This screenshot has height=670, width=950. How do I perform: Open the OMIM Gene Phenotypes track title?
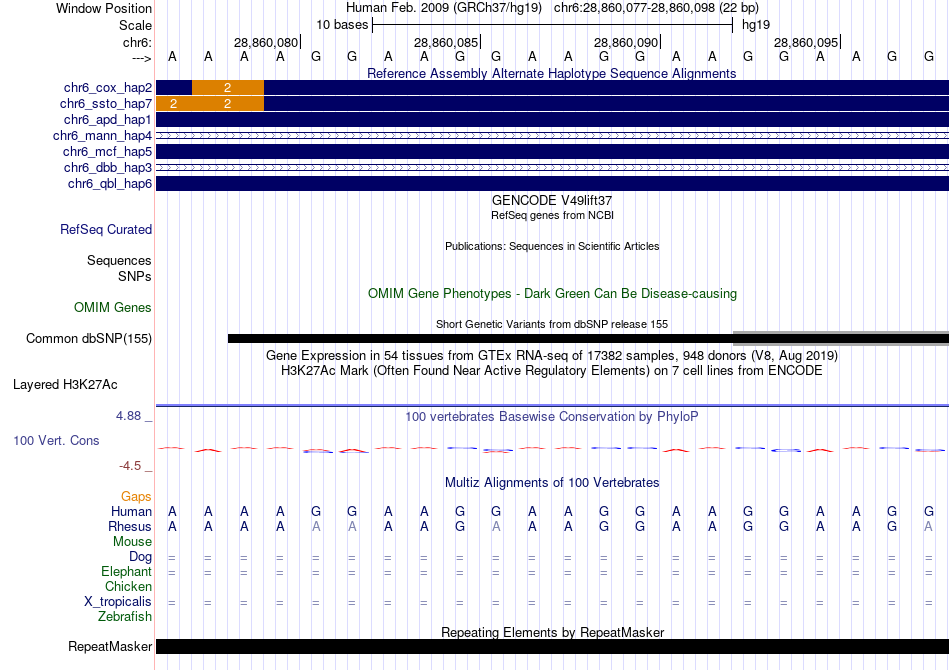point(552,294)
